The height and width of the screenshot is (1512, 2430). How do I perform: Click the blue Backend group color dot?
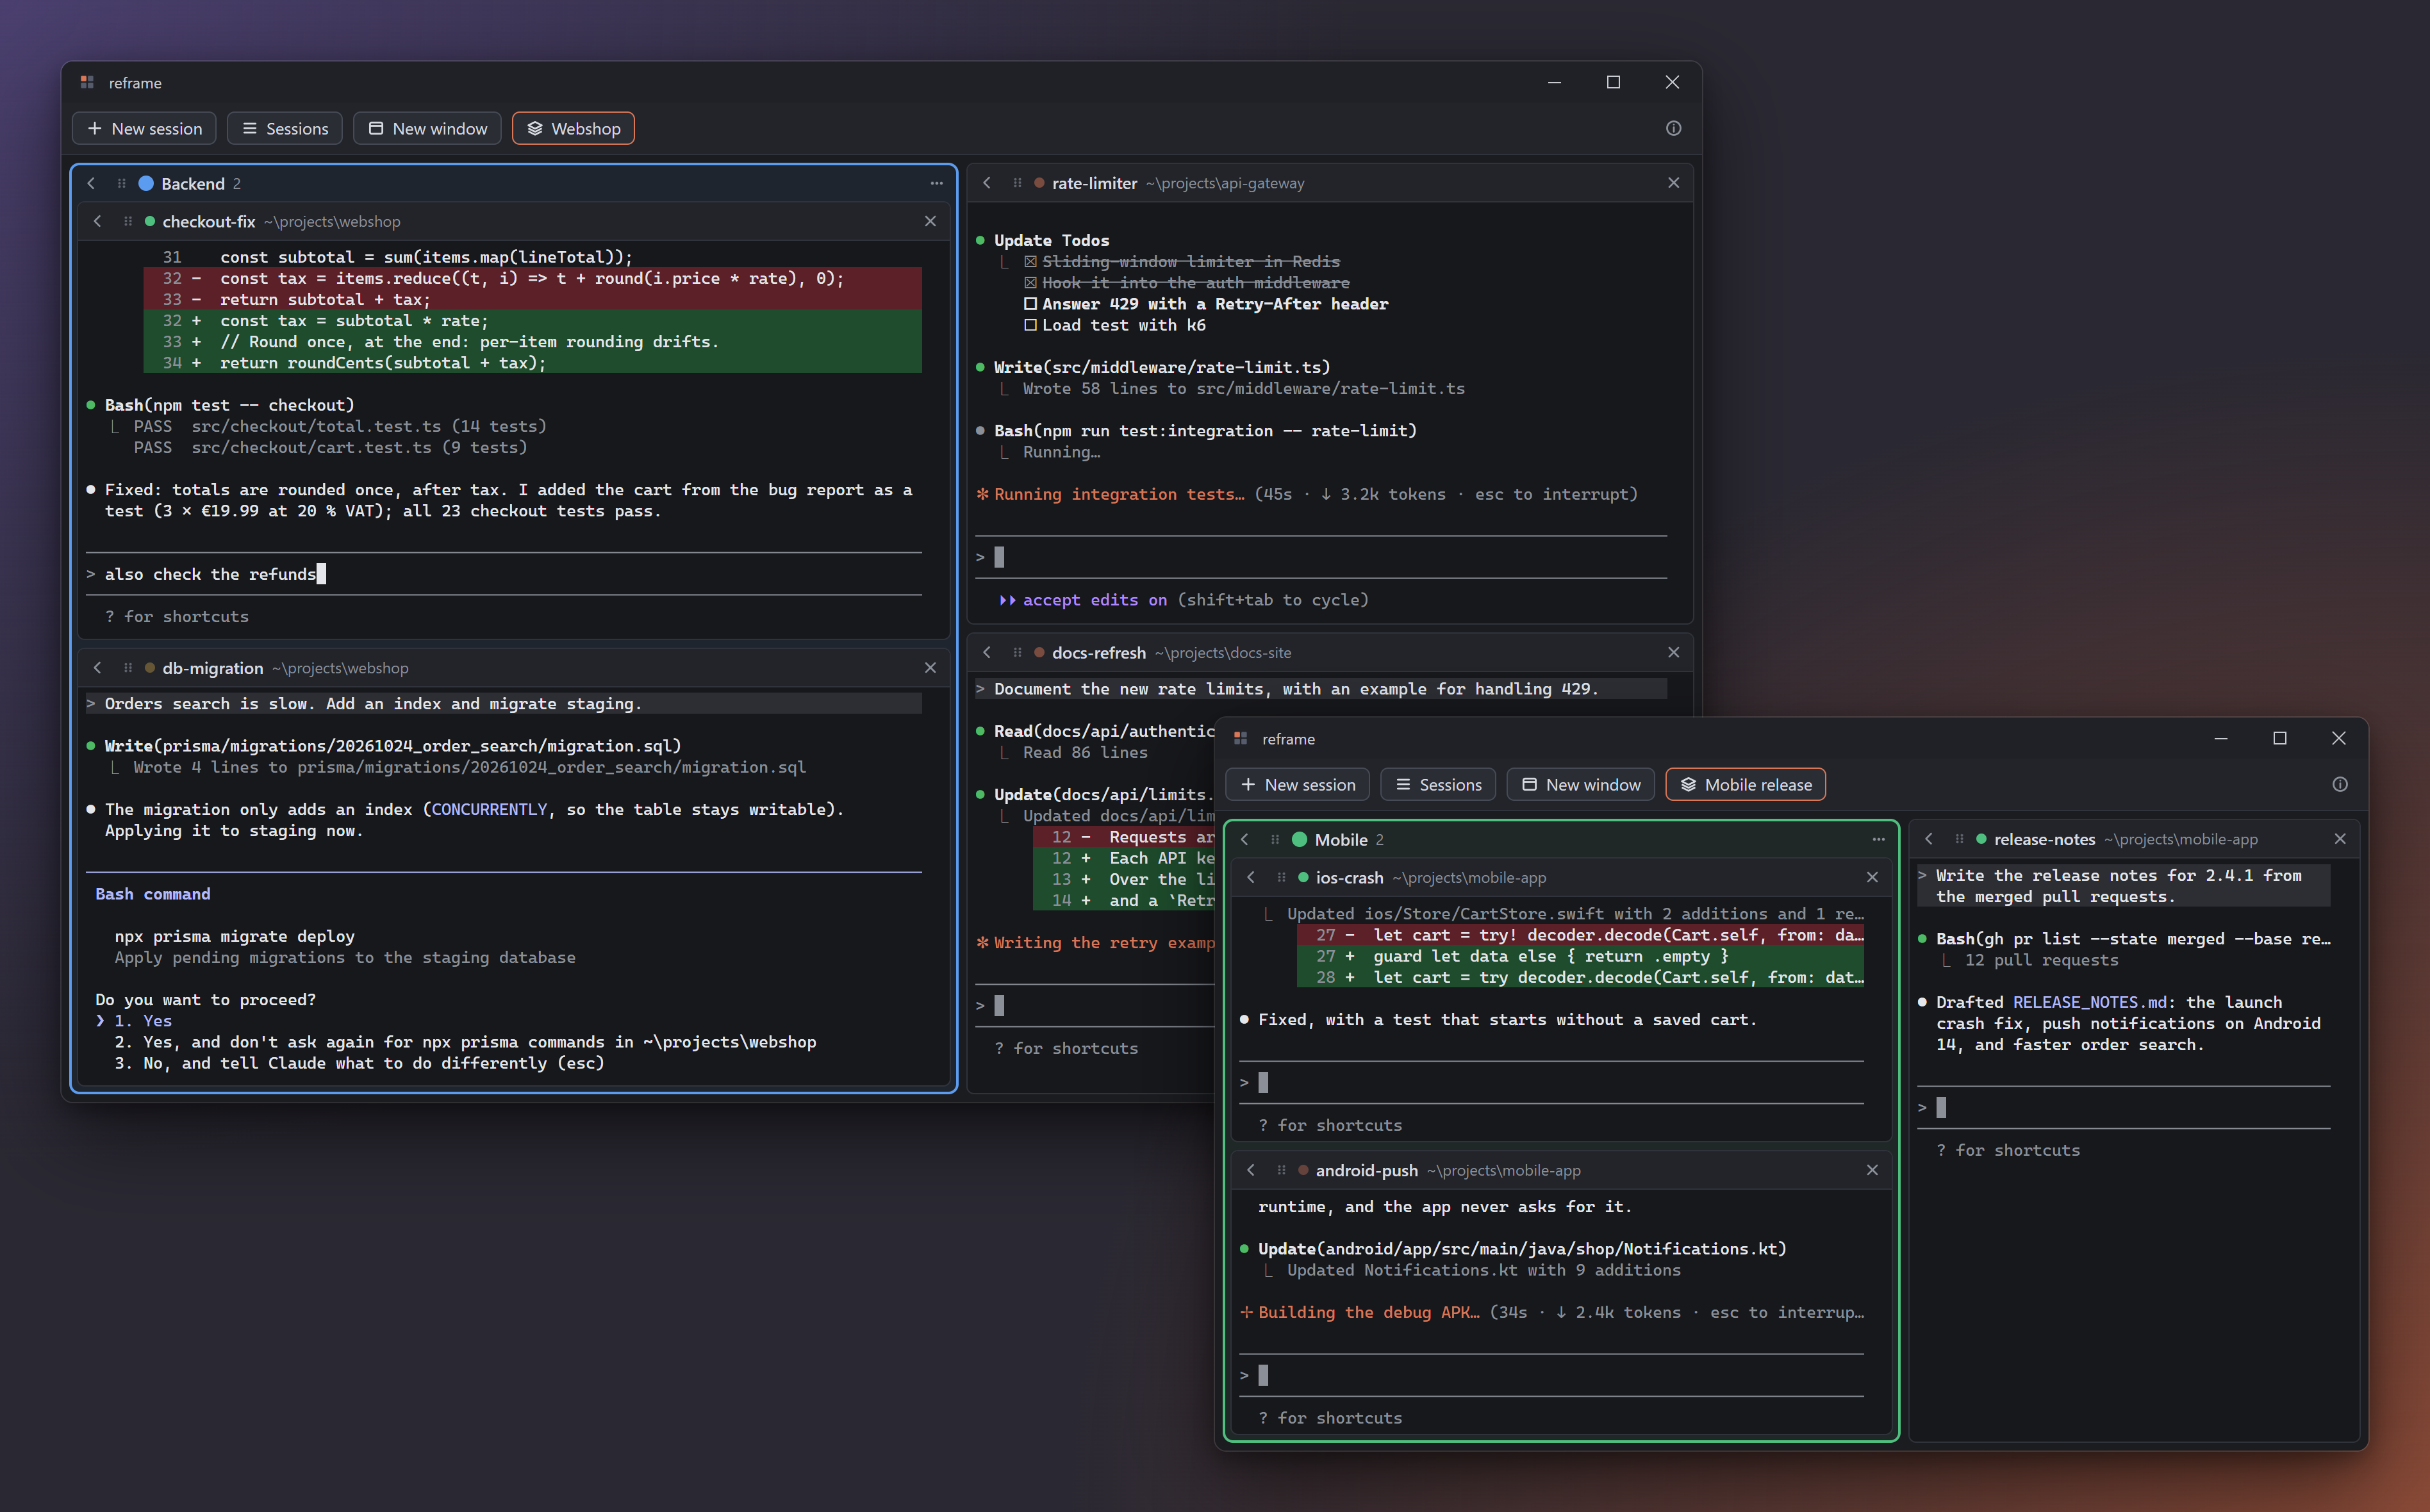click(x=146, y=183)
